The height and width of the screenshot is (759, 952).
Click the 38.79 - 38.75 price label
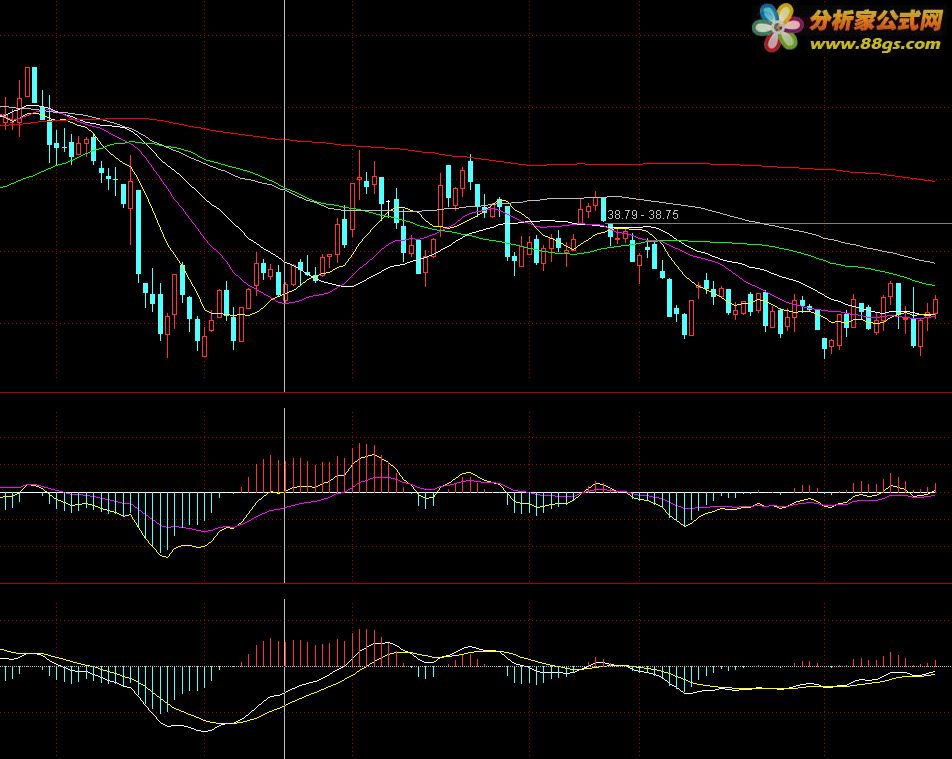643,215
